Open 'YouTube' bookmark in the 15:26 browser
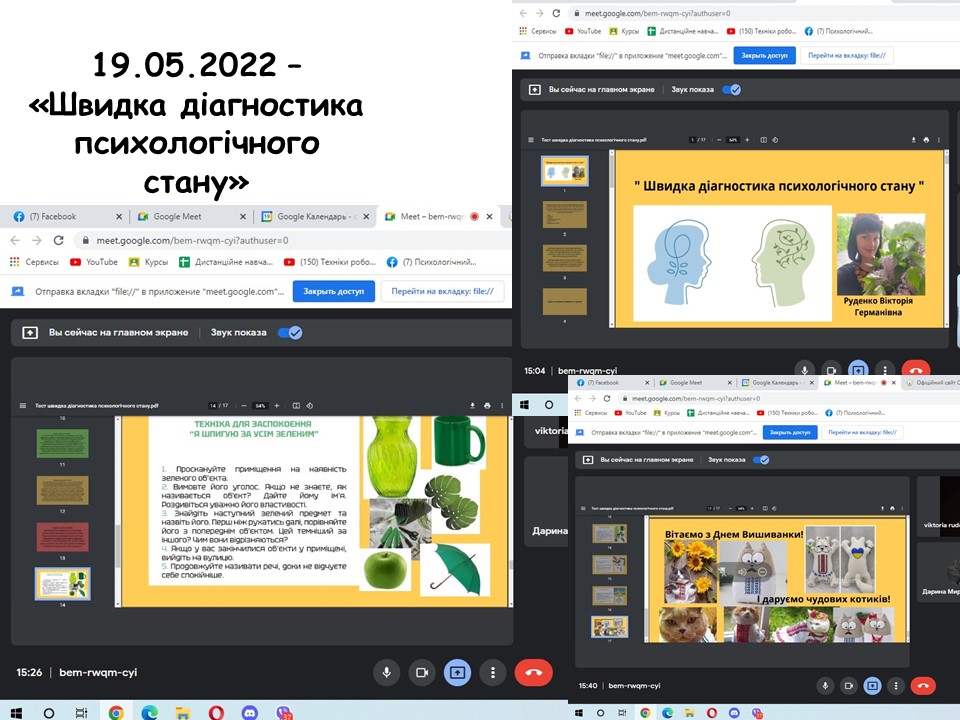 pos(94,261)
